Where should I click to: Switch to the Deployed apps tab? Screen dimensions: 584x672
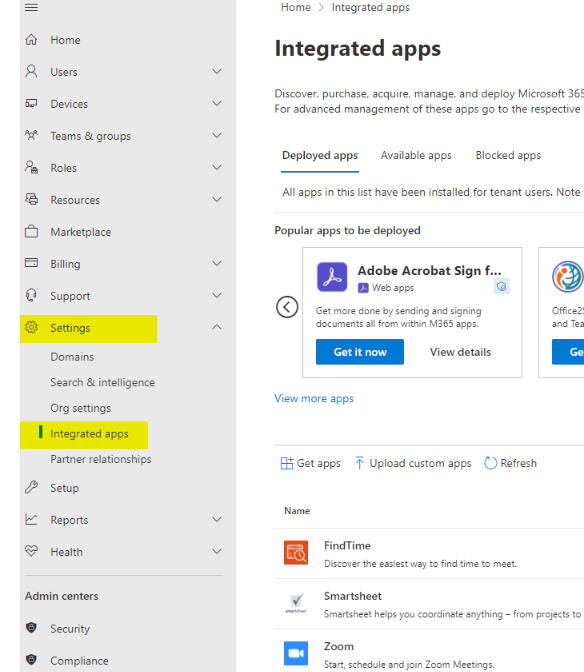[x=320, y=156]
